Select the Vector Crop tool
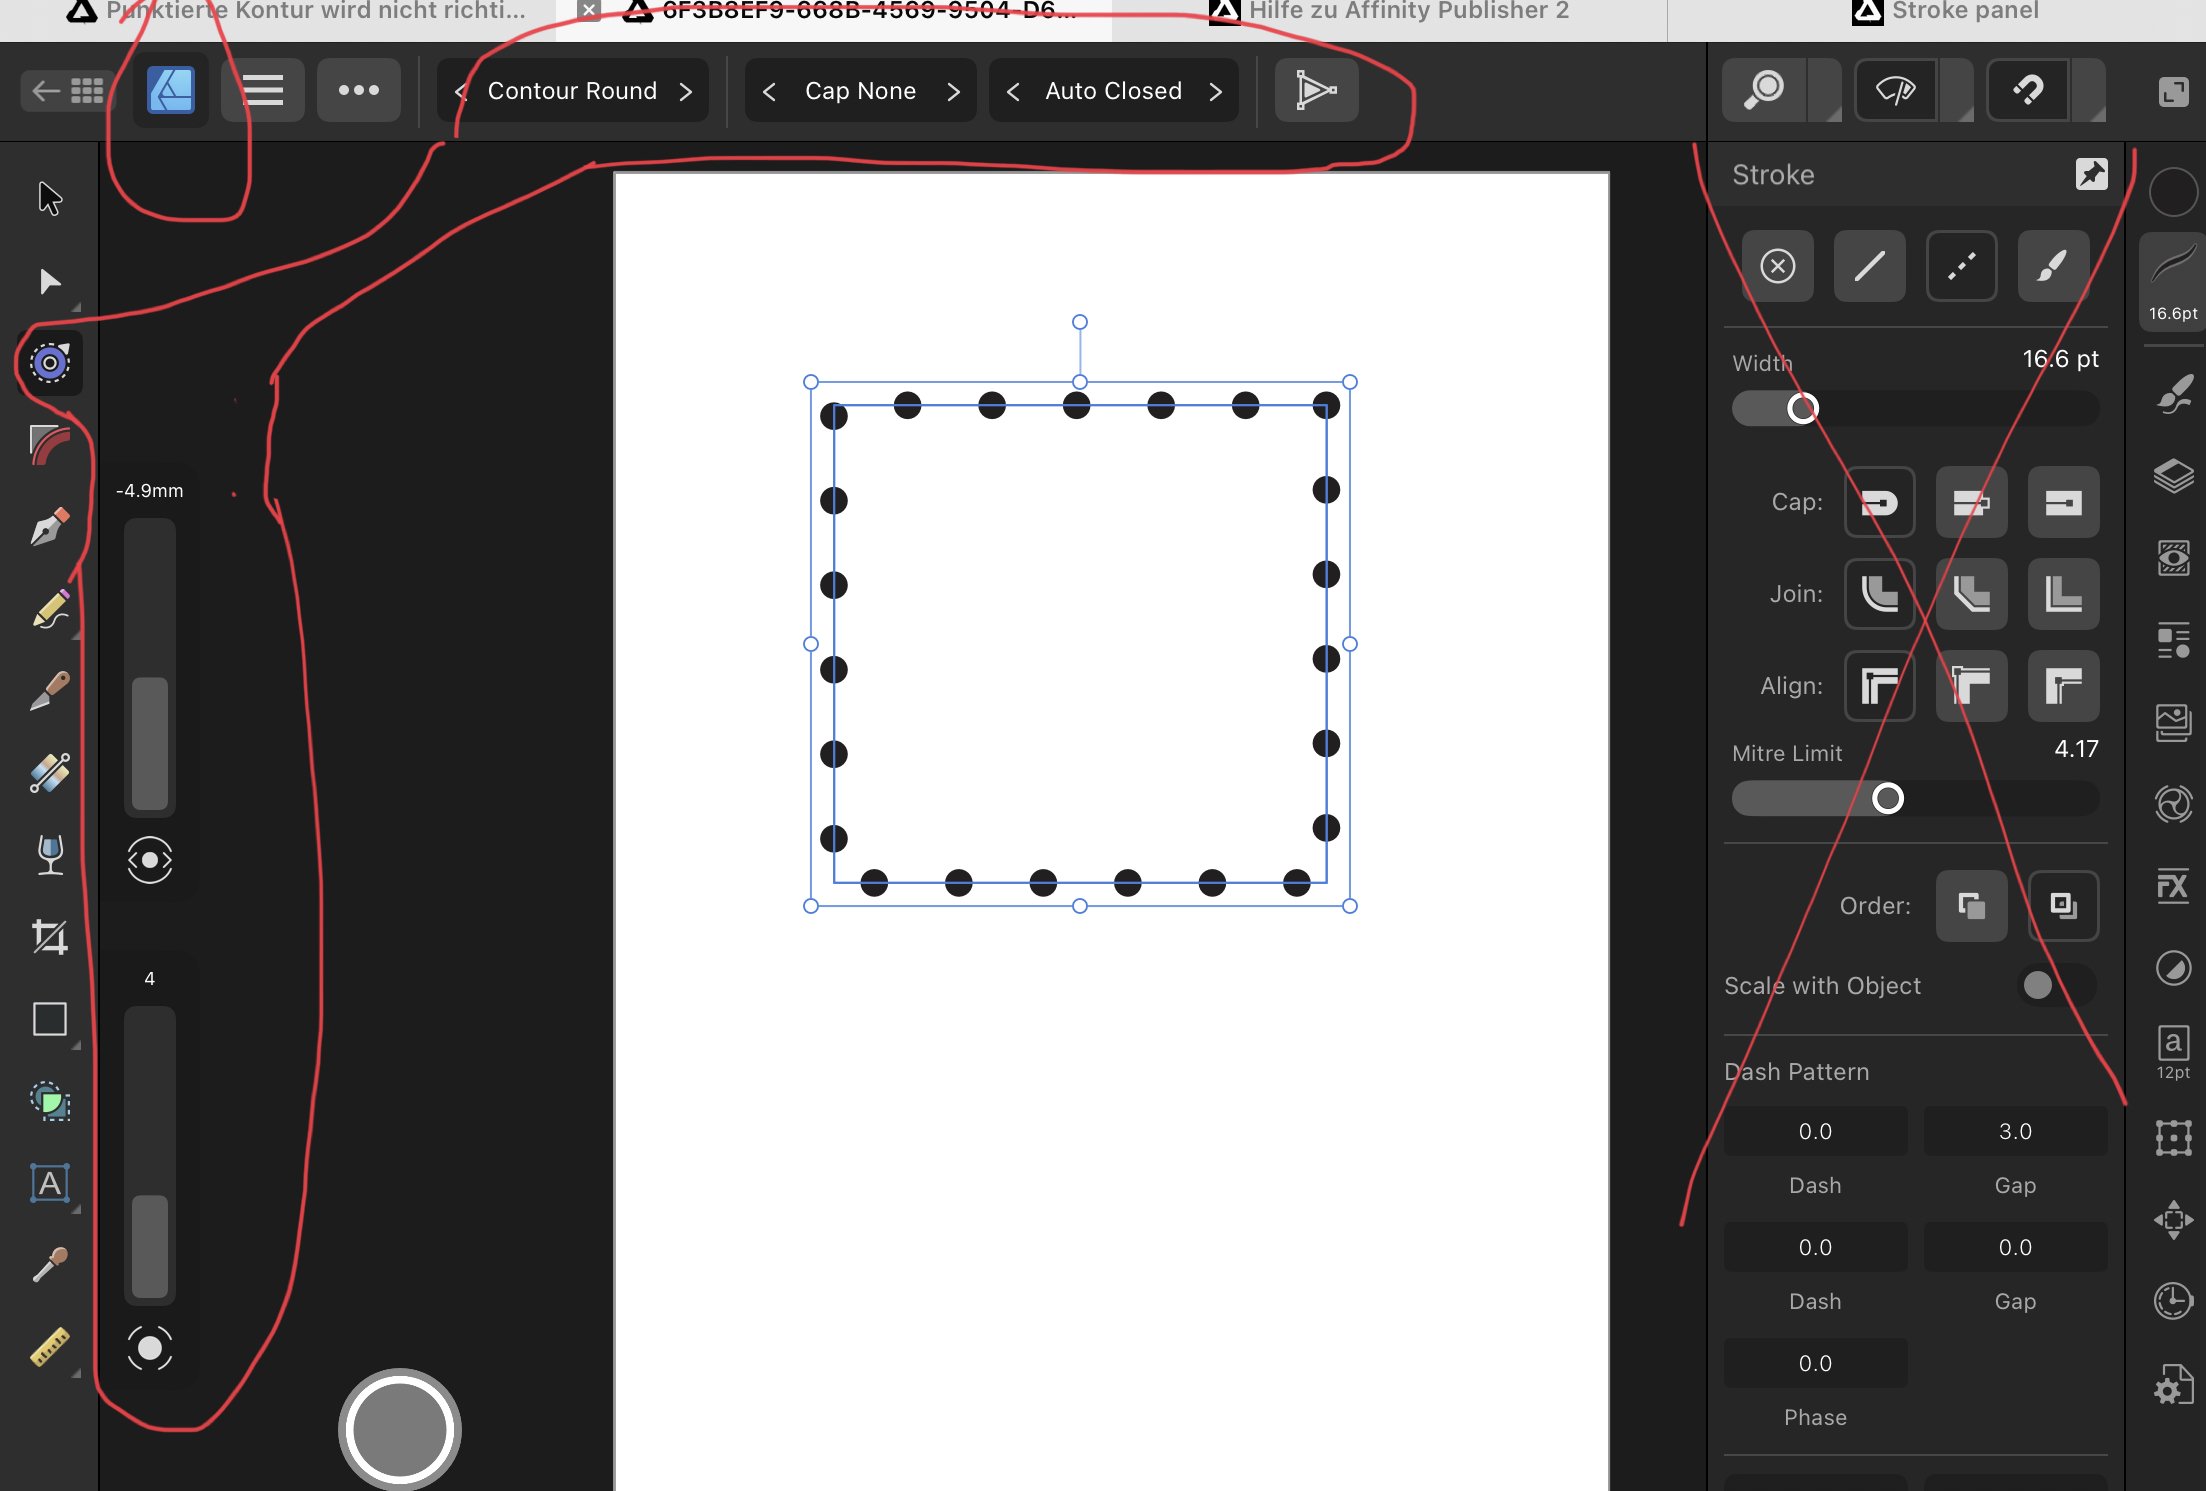 click(50, 937)
